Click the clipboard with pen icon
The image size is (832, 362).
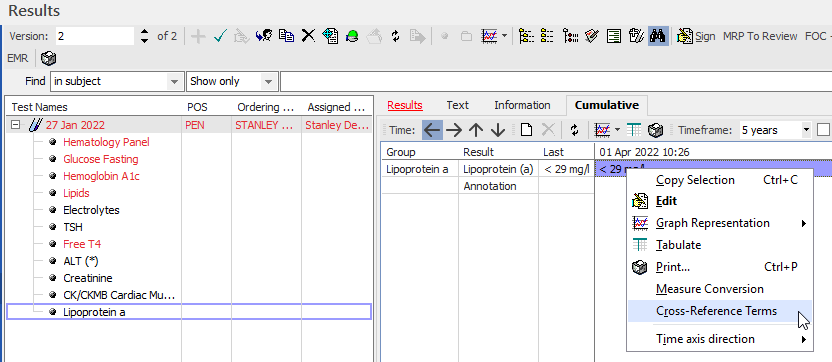coord(636,36)
